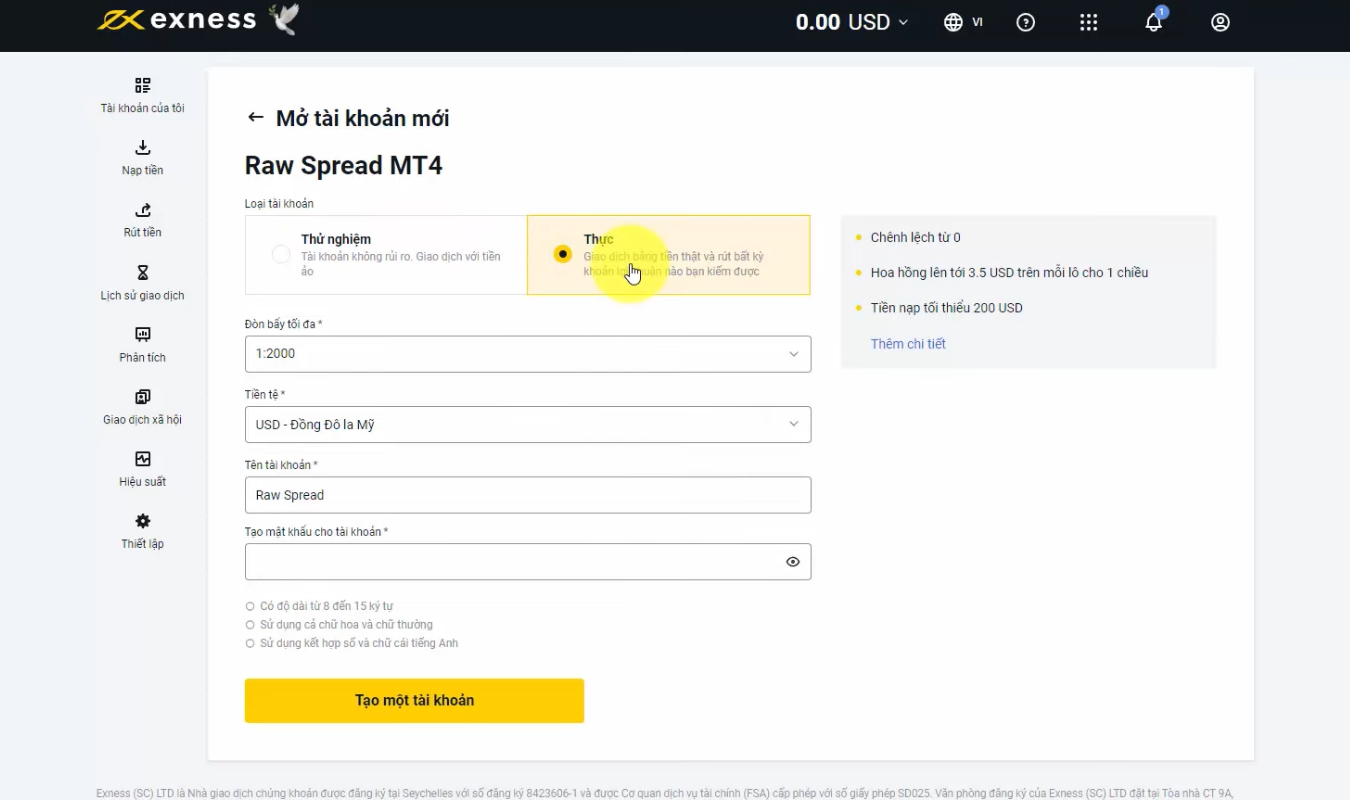Open the Phân tích menu label
Image resolution: width=1350 pixels, height=800 pixels.
click(x=143, y=357)
